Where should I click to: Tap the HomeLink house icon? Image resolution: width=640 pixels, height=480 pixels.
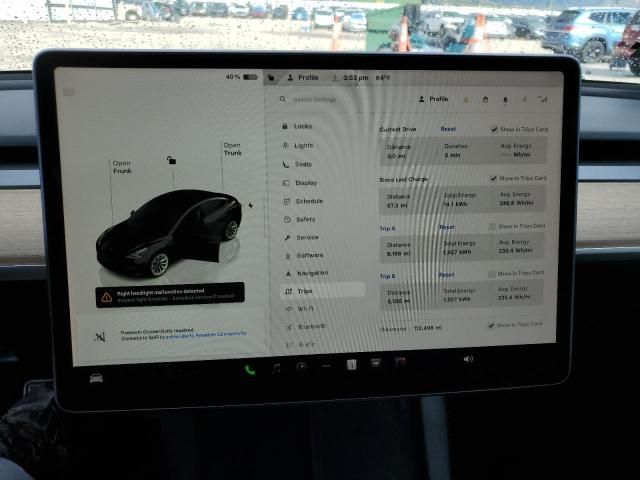pos(485,100)
